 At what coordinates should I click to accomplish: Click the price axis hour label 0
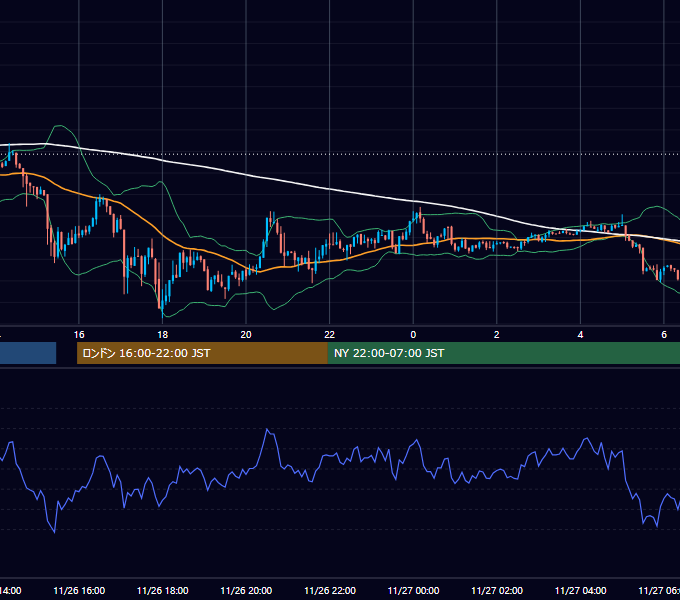coord(413,335)
